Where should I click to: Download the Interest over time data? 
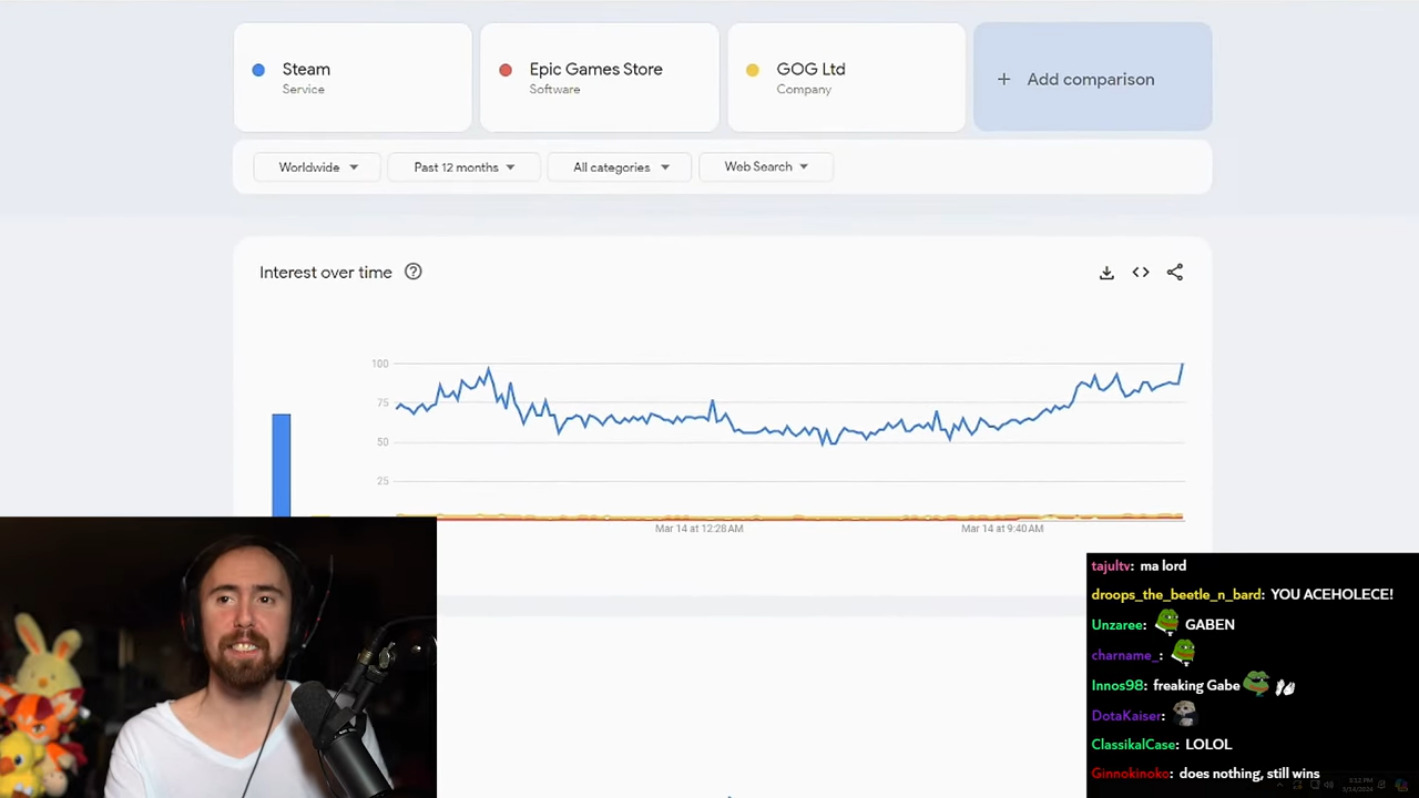[x=1106, y=273]
